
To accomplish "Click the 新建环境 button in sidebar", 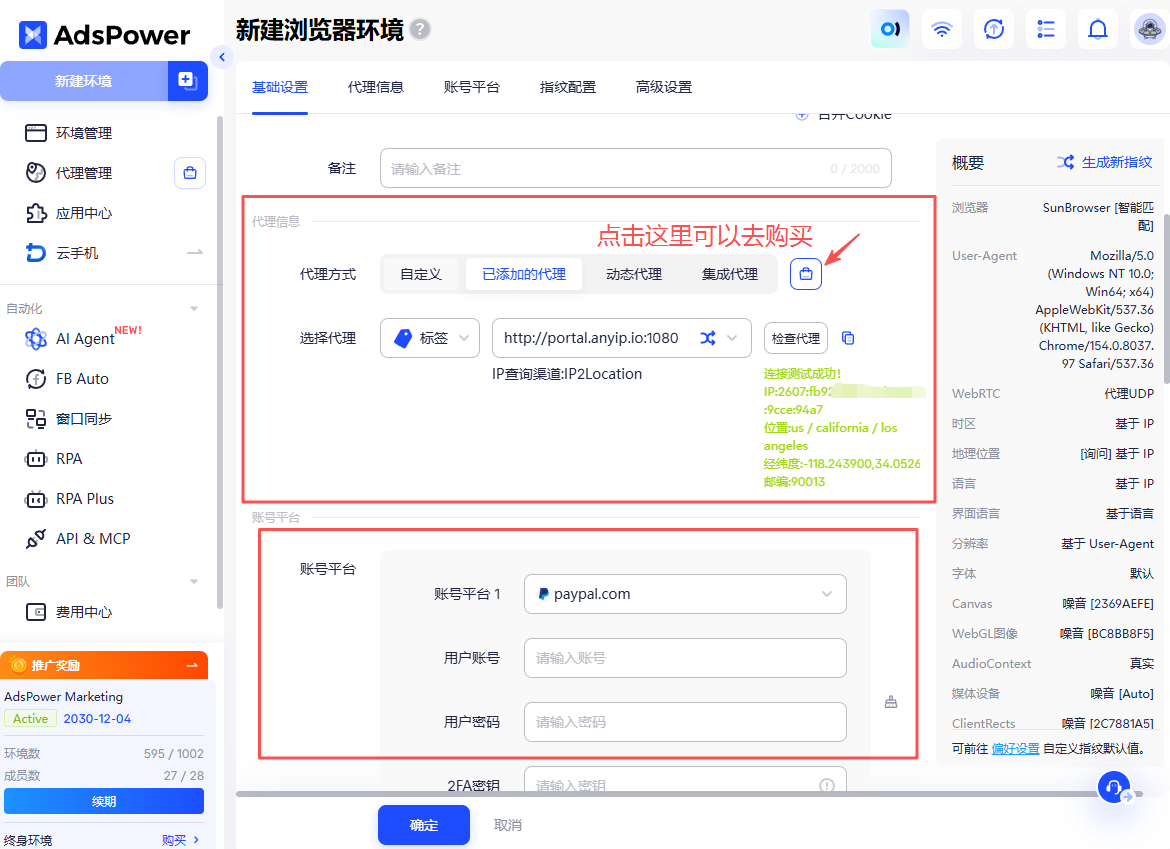I will [84, 81].
